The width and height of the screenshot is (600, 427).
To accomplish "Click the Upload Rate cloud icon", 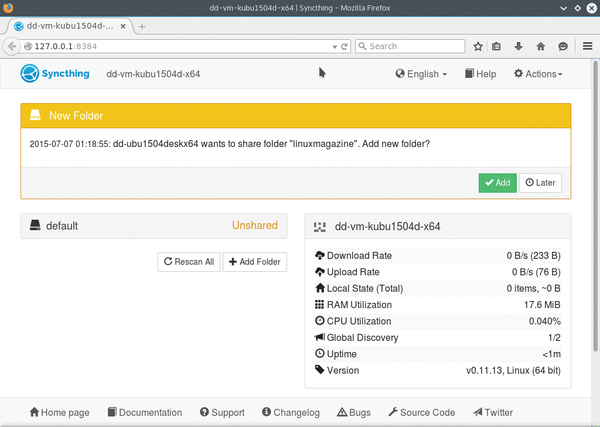I will pyautogui.click(x=320, y=272).
